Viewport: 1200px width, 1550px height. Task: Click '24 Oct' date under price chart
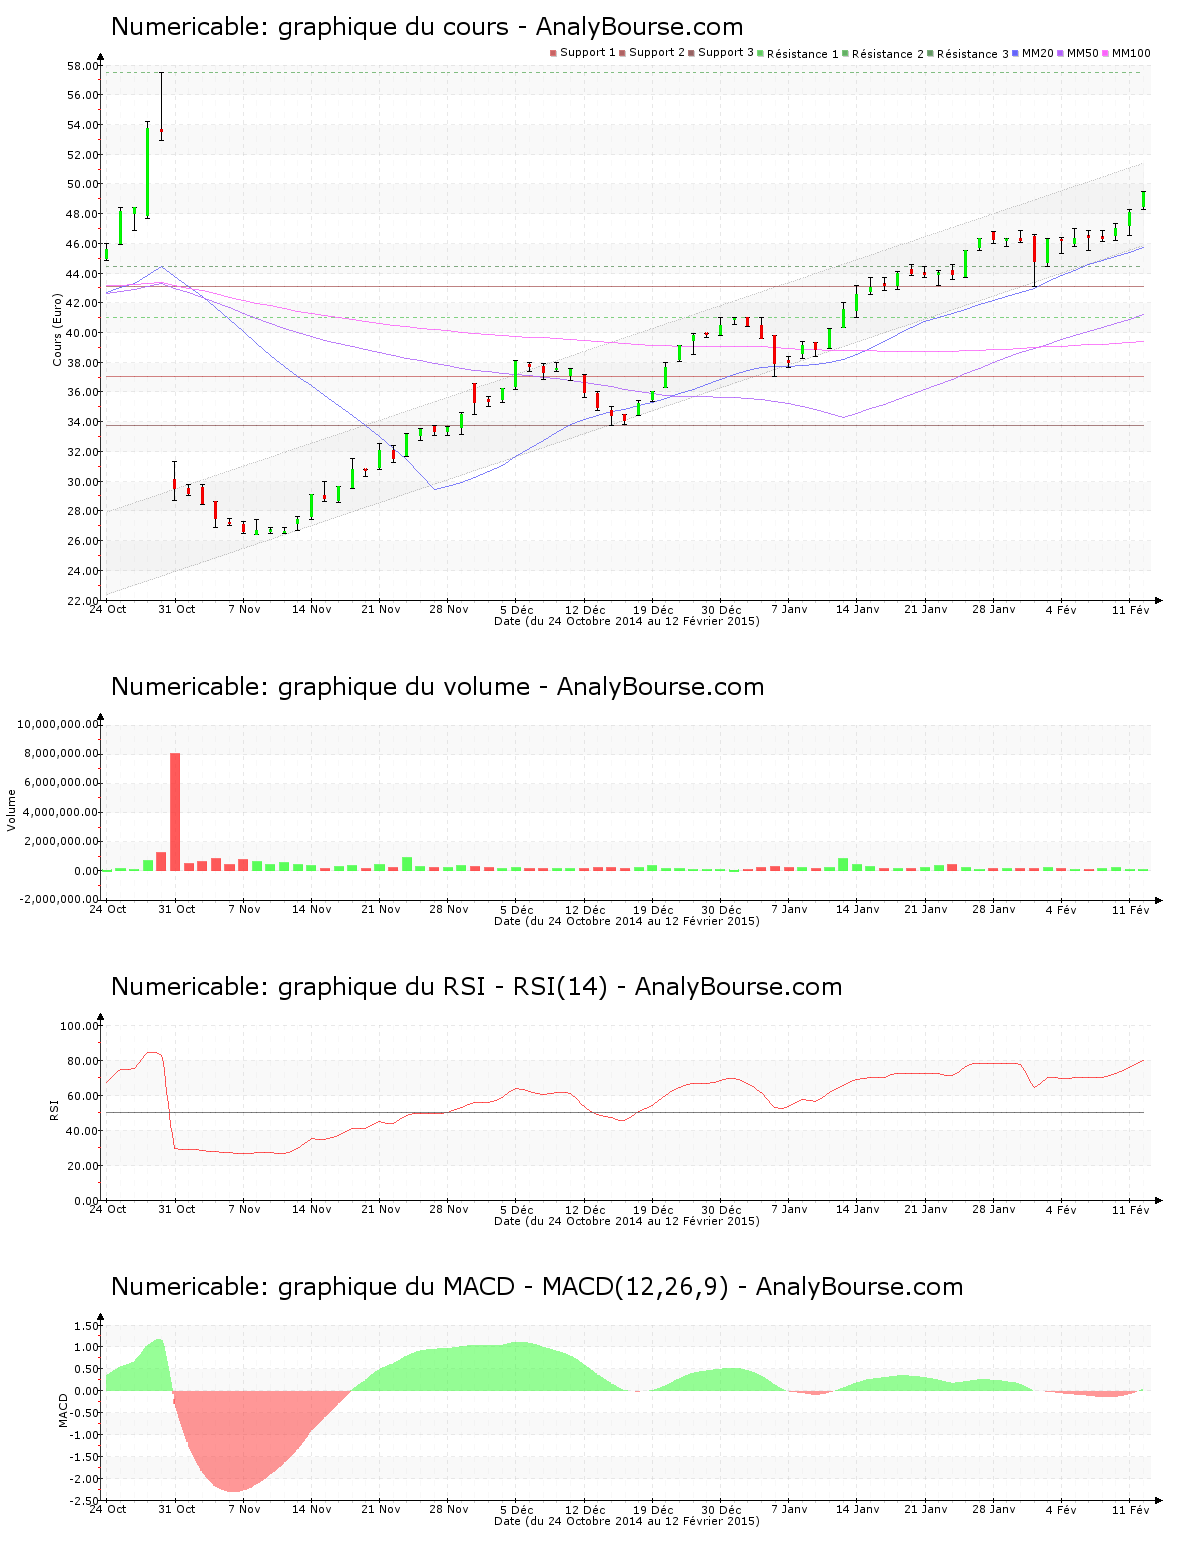pyautogui.click(x=107, y=610)
